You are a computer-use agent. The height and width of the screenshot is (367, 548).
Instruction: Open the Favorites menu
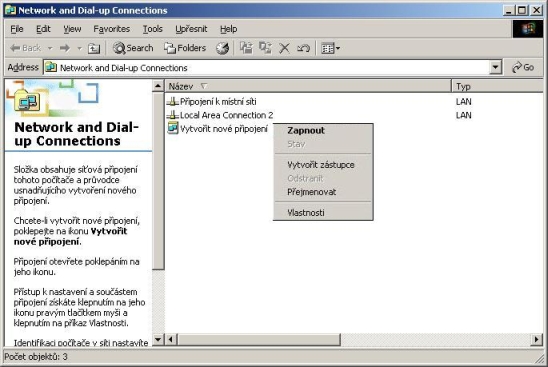pos(111,29)
